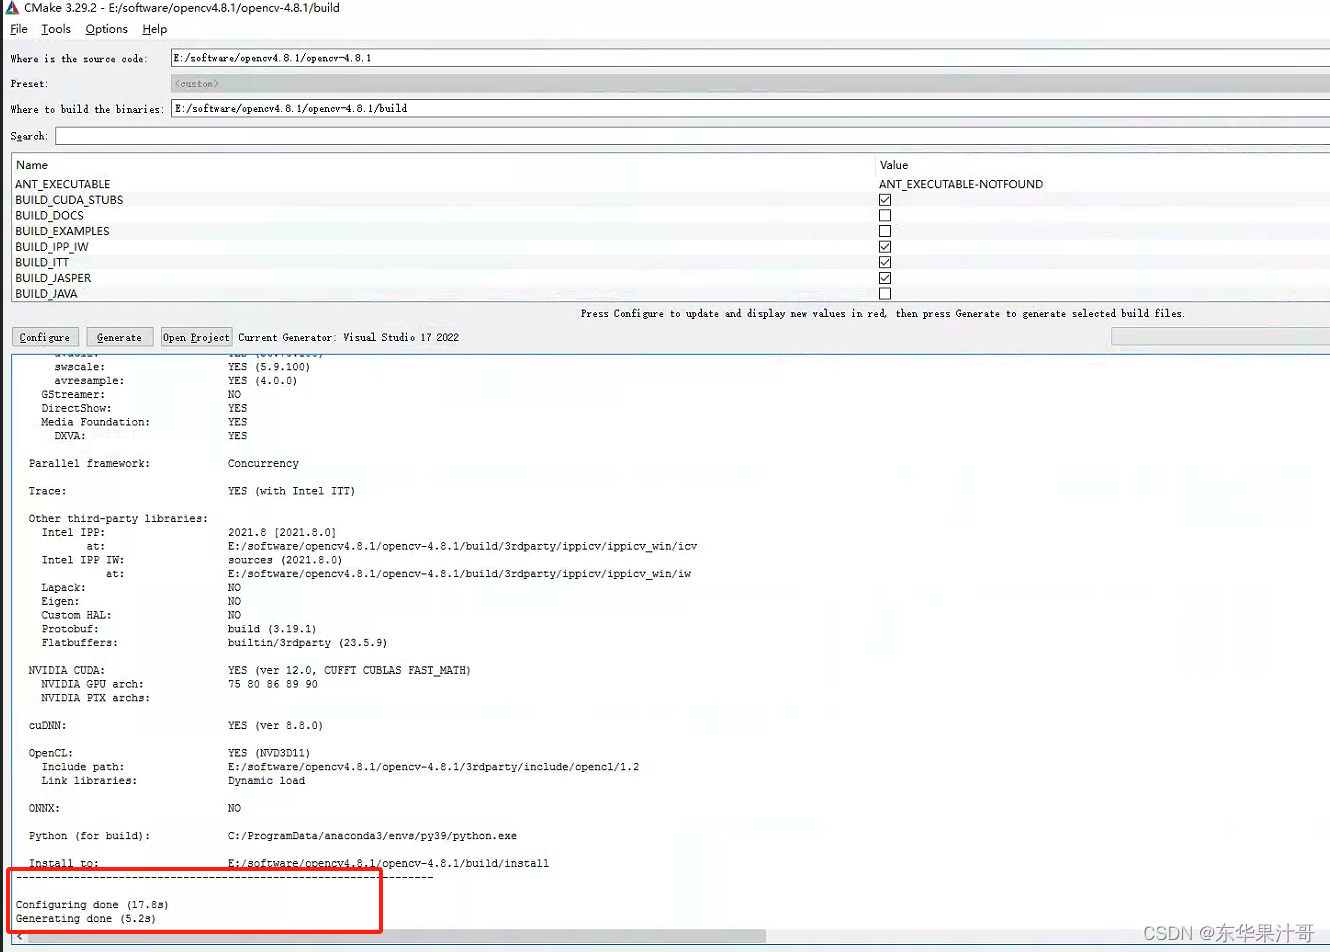
Task: Select the BUILD_IPP_IW entry name
Action: (52, 247)
